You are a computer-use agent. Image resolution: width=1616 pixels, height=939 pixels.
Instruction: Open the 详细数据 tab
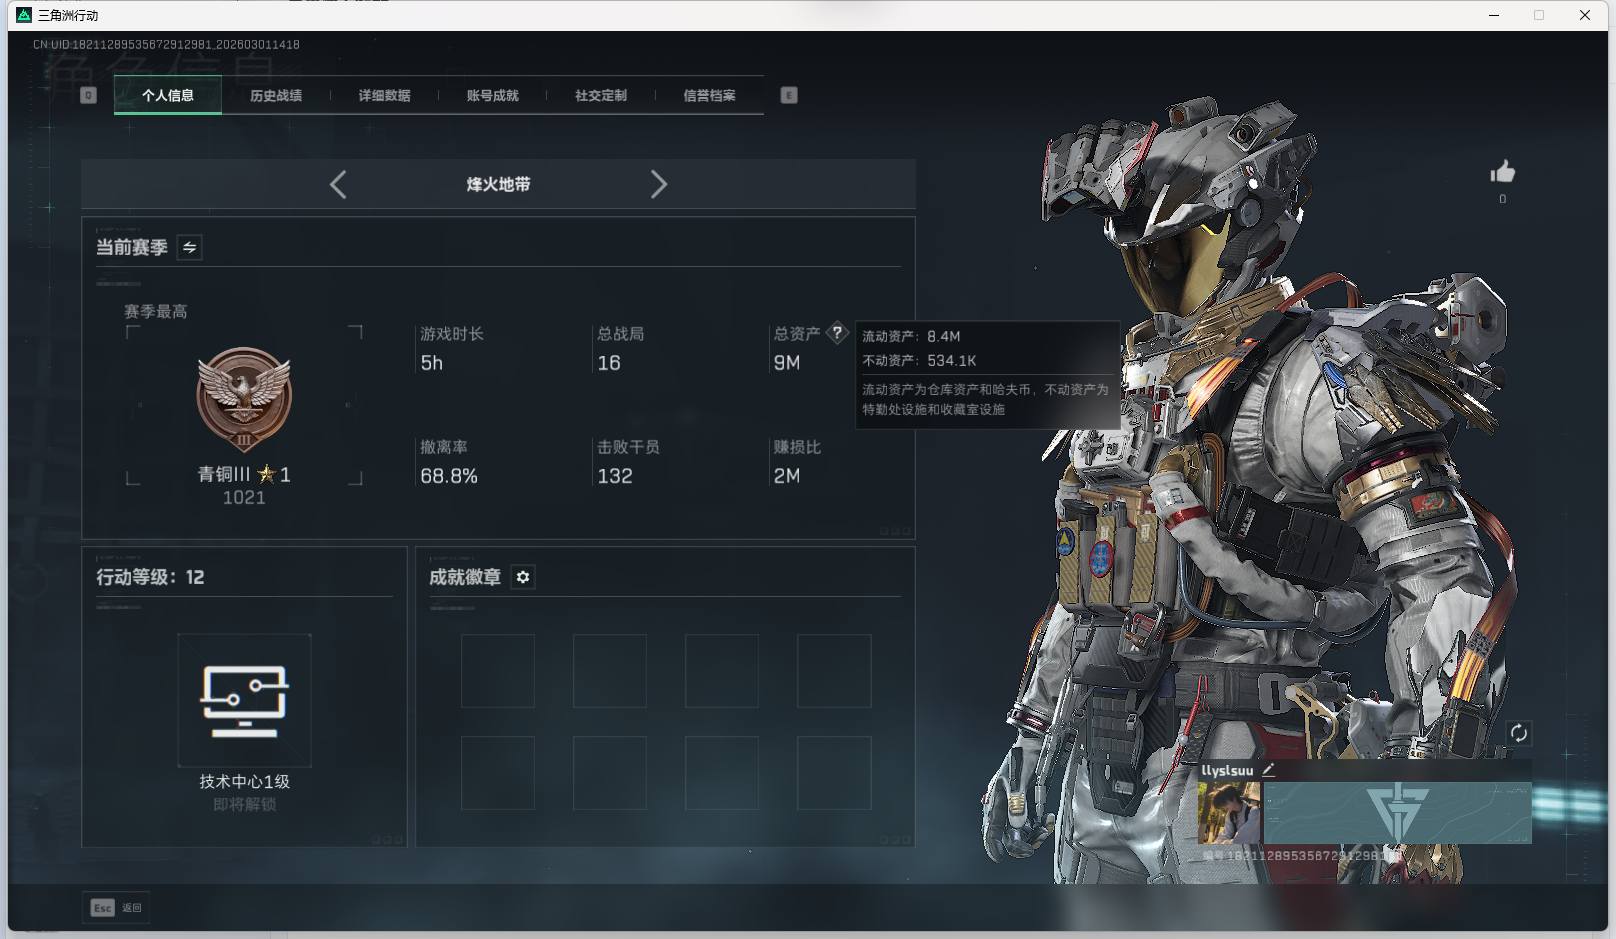[x=384, y=95]
